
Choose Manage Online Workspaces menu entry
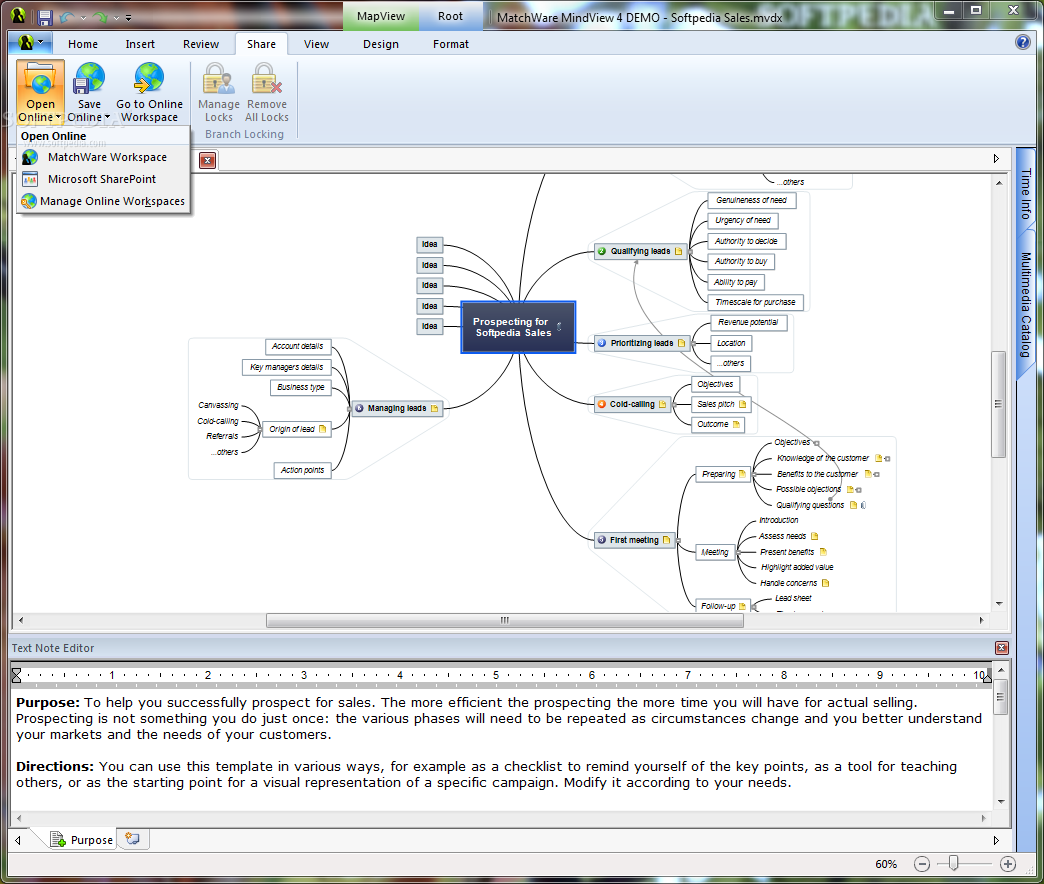pyautogui.click(x=103, y=201)
